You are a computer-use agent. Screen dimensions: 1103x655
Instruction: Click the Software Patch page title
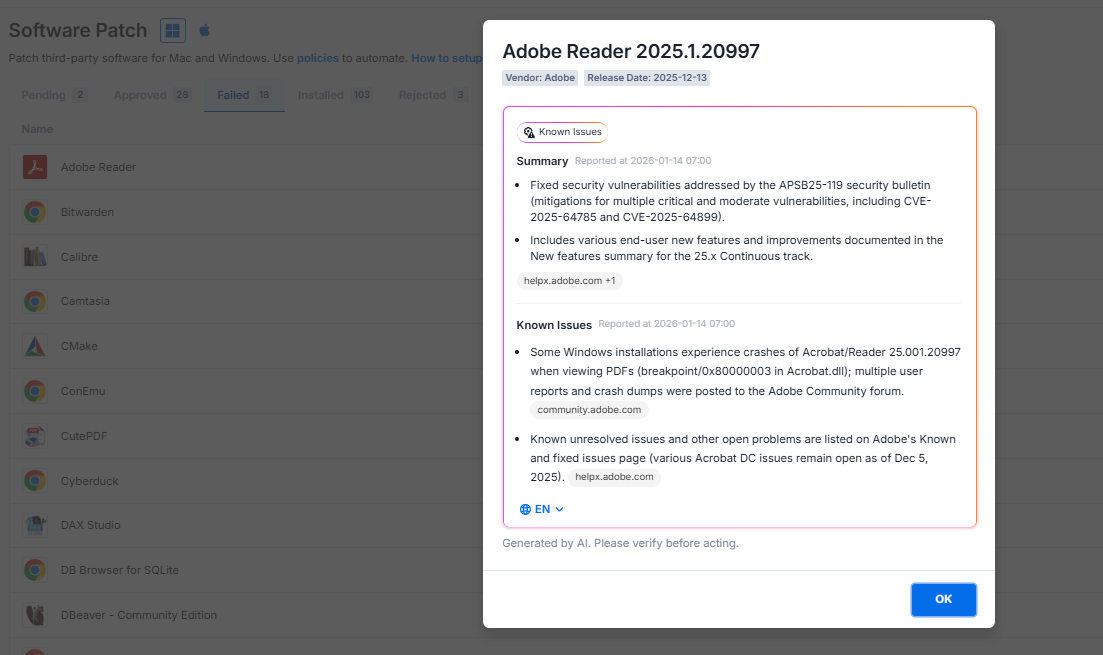(x=78, y=30)
